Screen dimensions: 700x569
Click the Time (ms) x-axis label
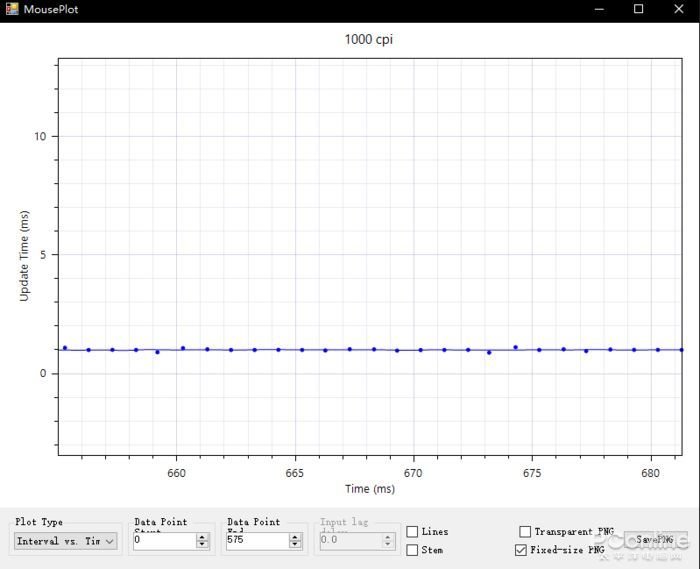click(x=370, y=489)
